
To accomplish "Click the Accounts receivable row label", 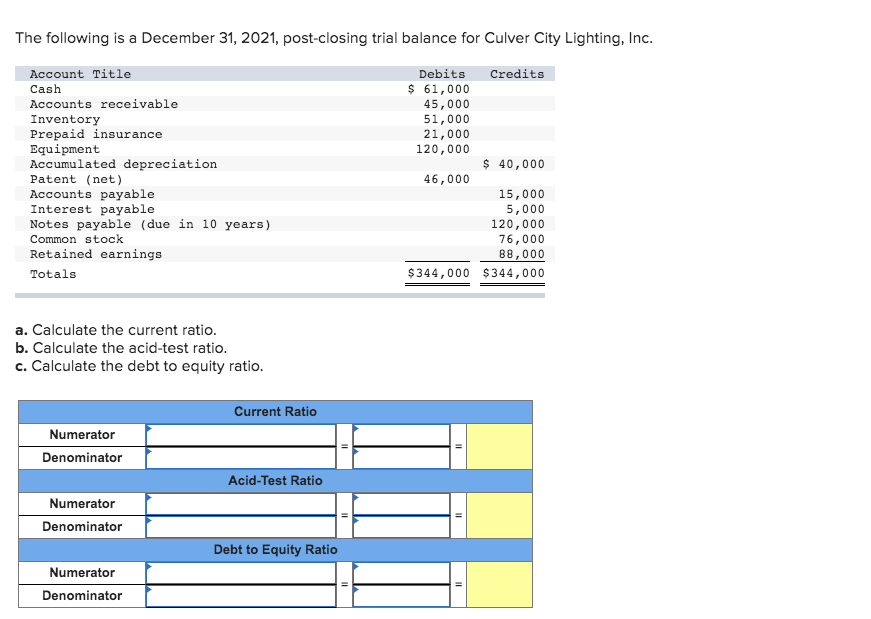I will tap(104, 104).
